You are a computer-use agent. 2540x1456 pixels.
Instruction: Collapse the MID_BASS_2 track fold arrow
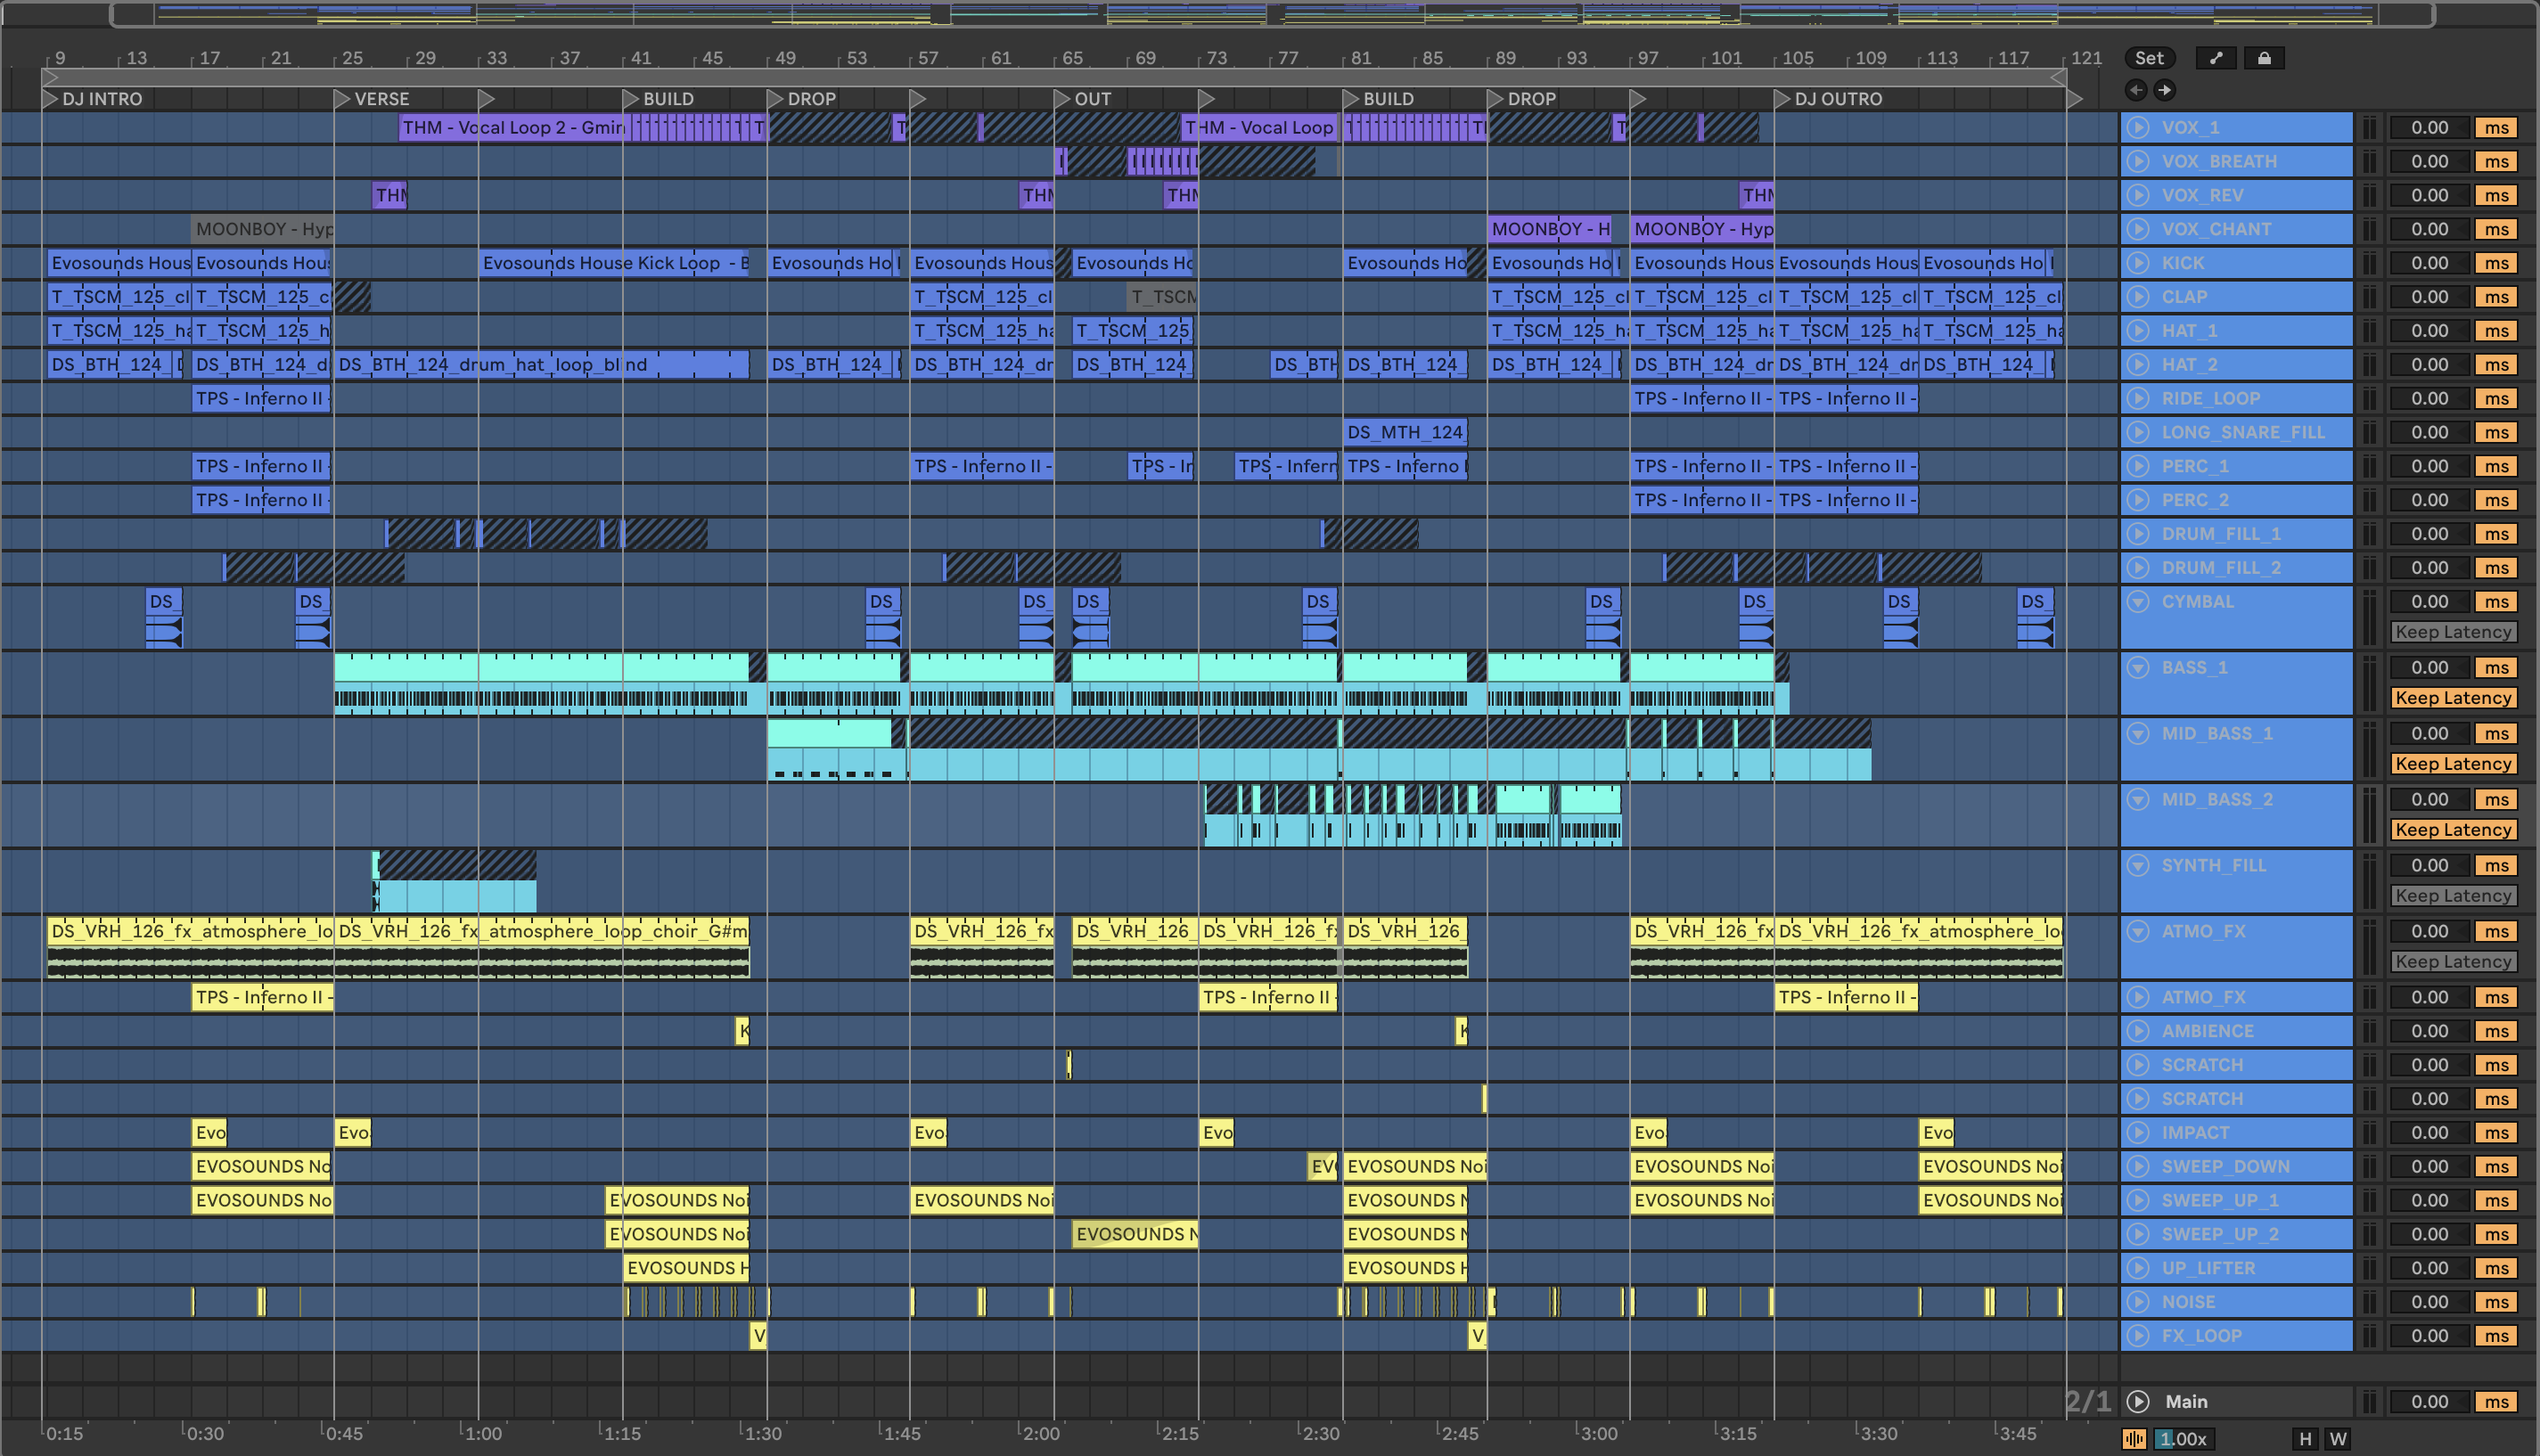[x=2138, y=800]
